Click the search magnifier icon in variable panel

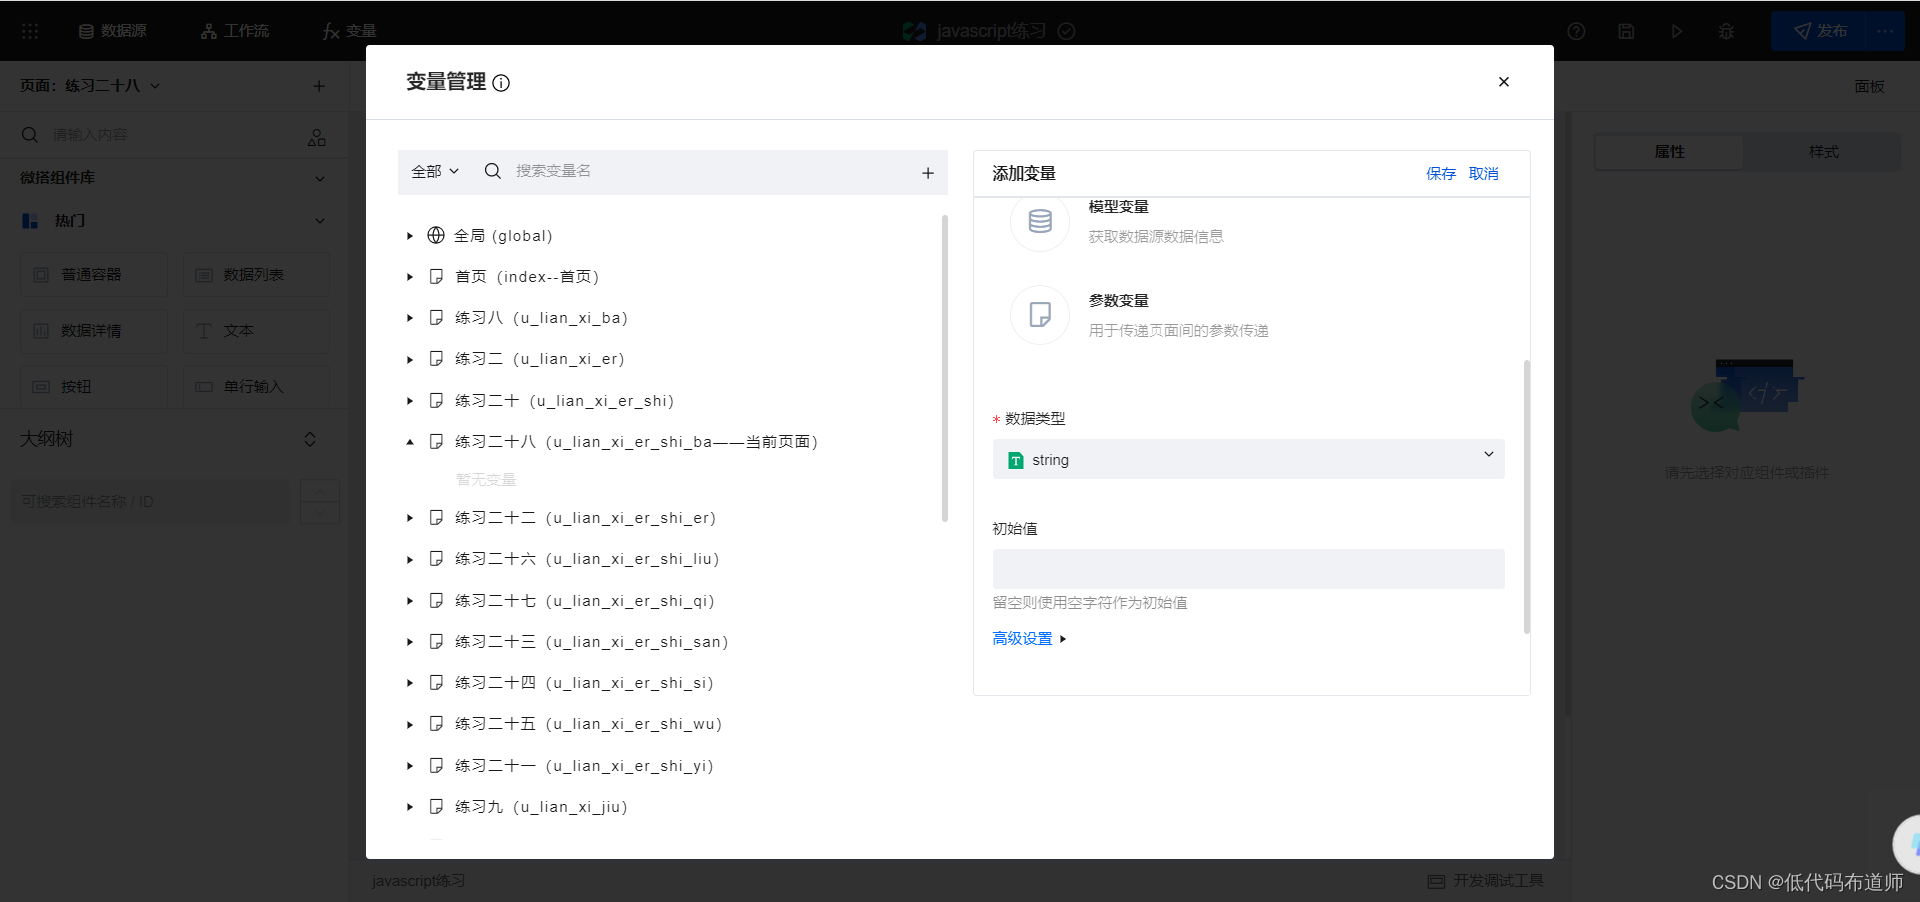coord(492,171)
